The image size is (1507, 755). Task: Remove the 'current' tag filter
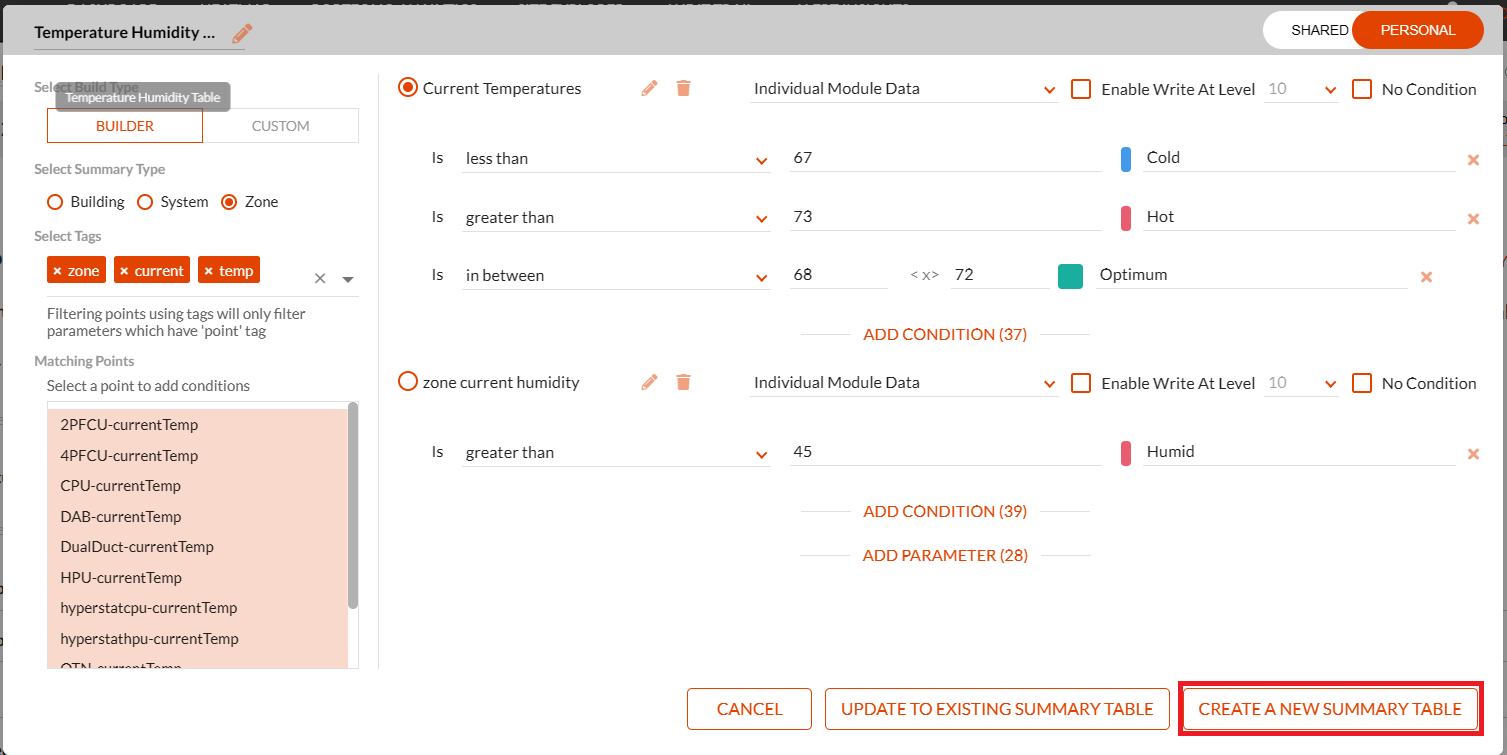(124, 271)
